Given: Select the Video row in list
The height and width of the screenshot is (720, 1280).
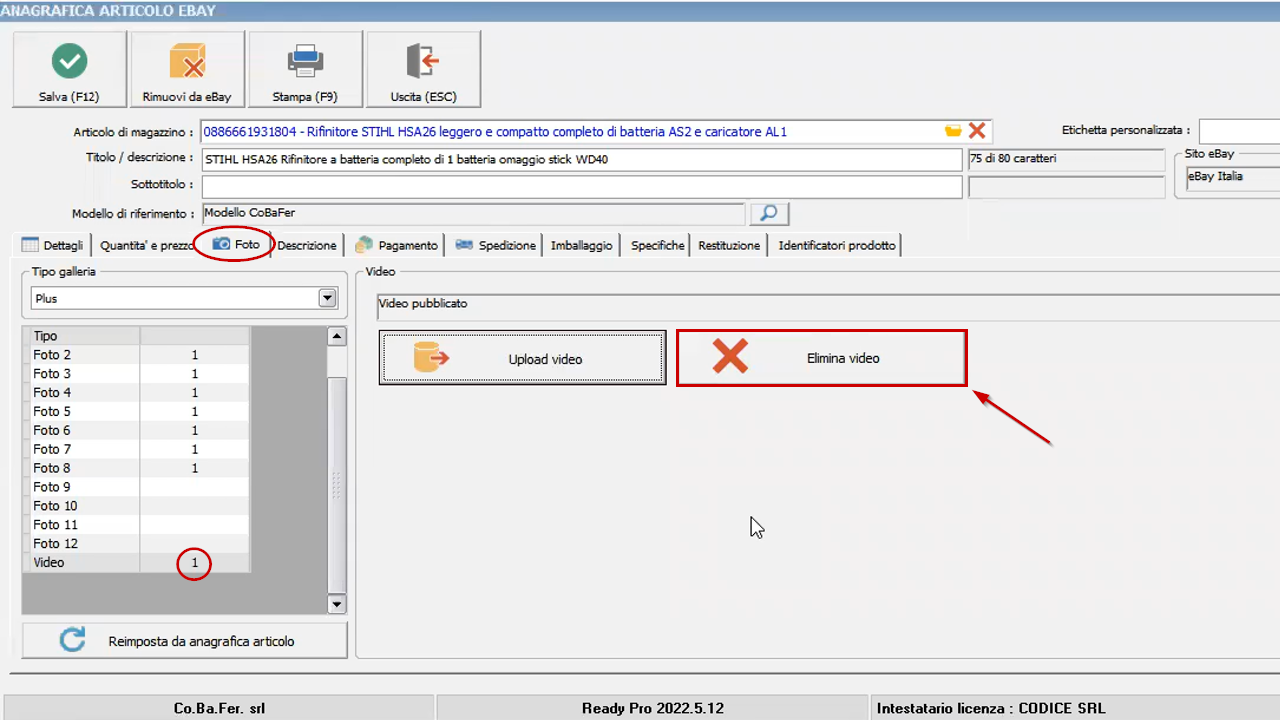Looking at the screenshot, I should point(136,563).
